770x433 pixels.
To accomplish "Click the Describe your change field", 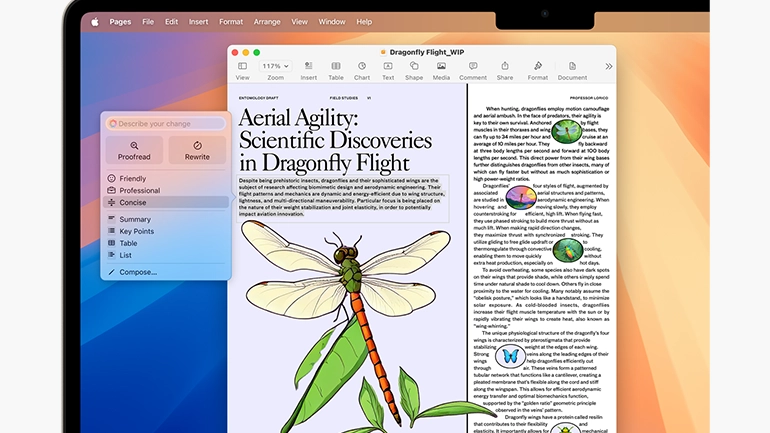I will 165,124.
